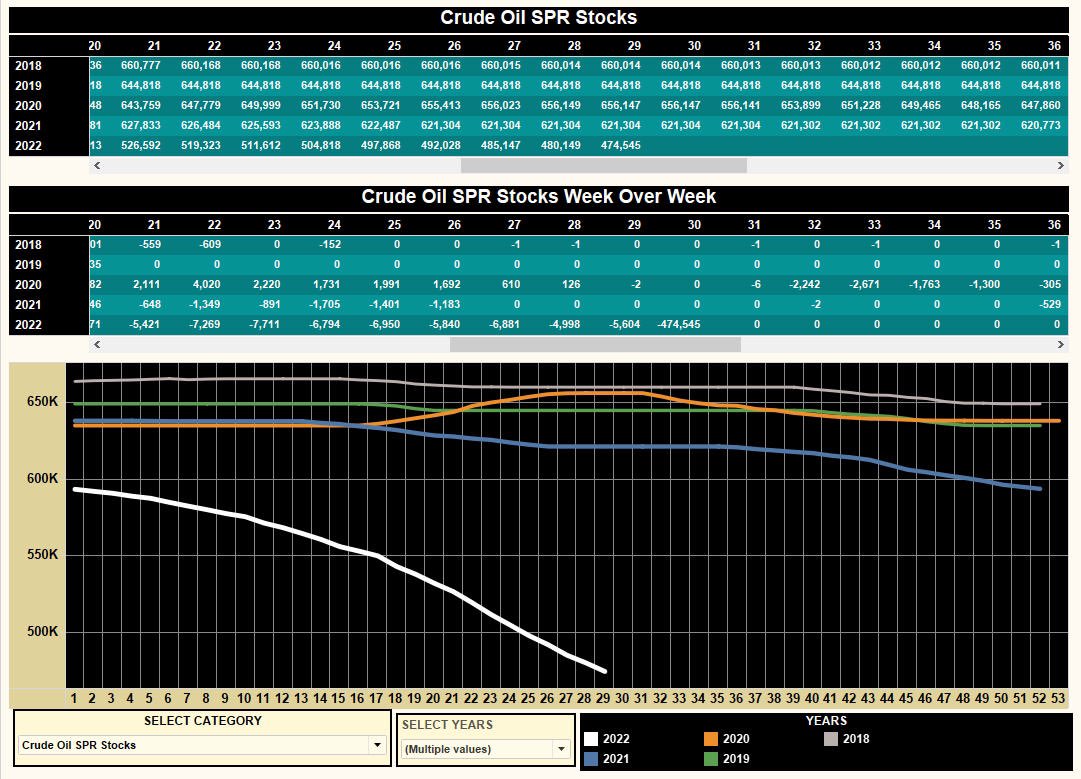
Task: Click the YEARS legend heading
Action: tap(826, 721)
